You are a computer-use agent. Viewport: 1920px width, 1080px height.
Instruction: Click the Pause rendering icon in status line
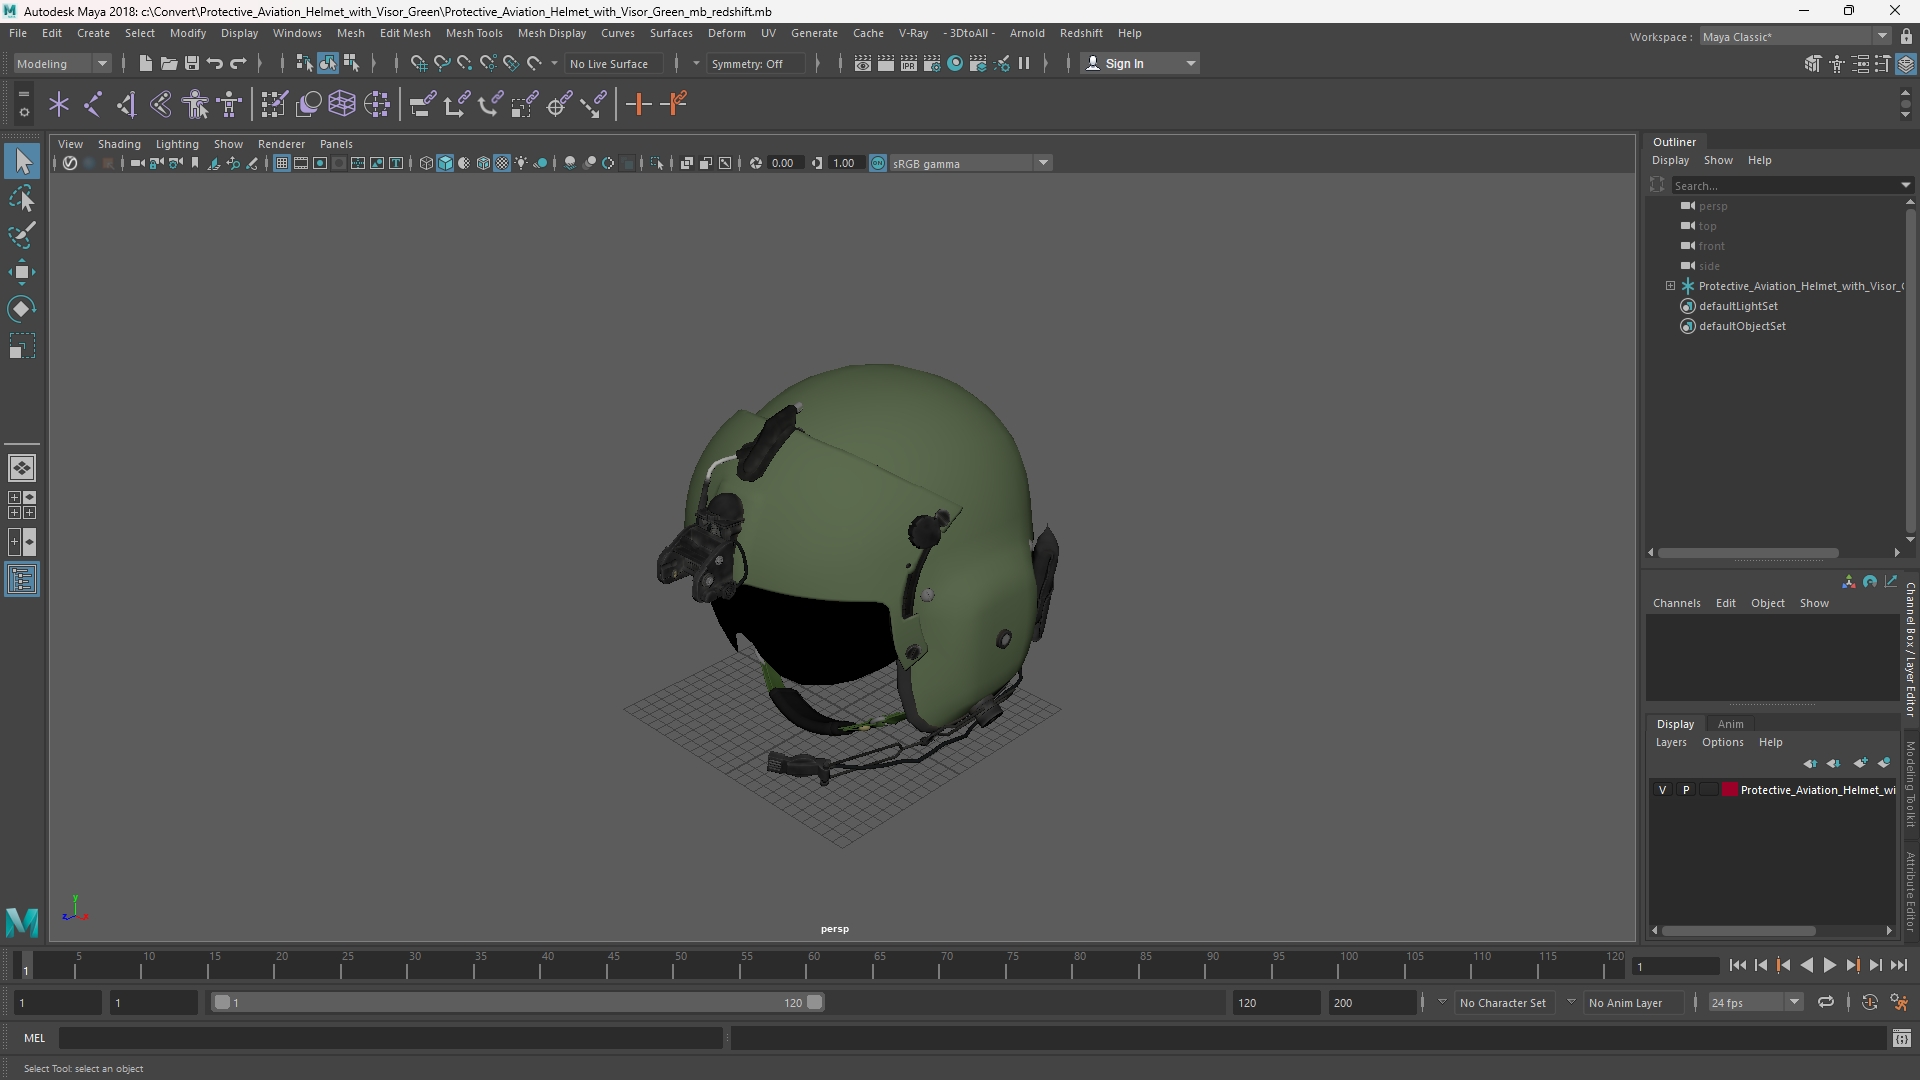pos(1024,63)
